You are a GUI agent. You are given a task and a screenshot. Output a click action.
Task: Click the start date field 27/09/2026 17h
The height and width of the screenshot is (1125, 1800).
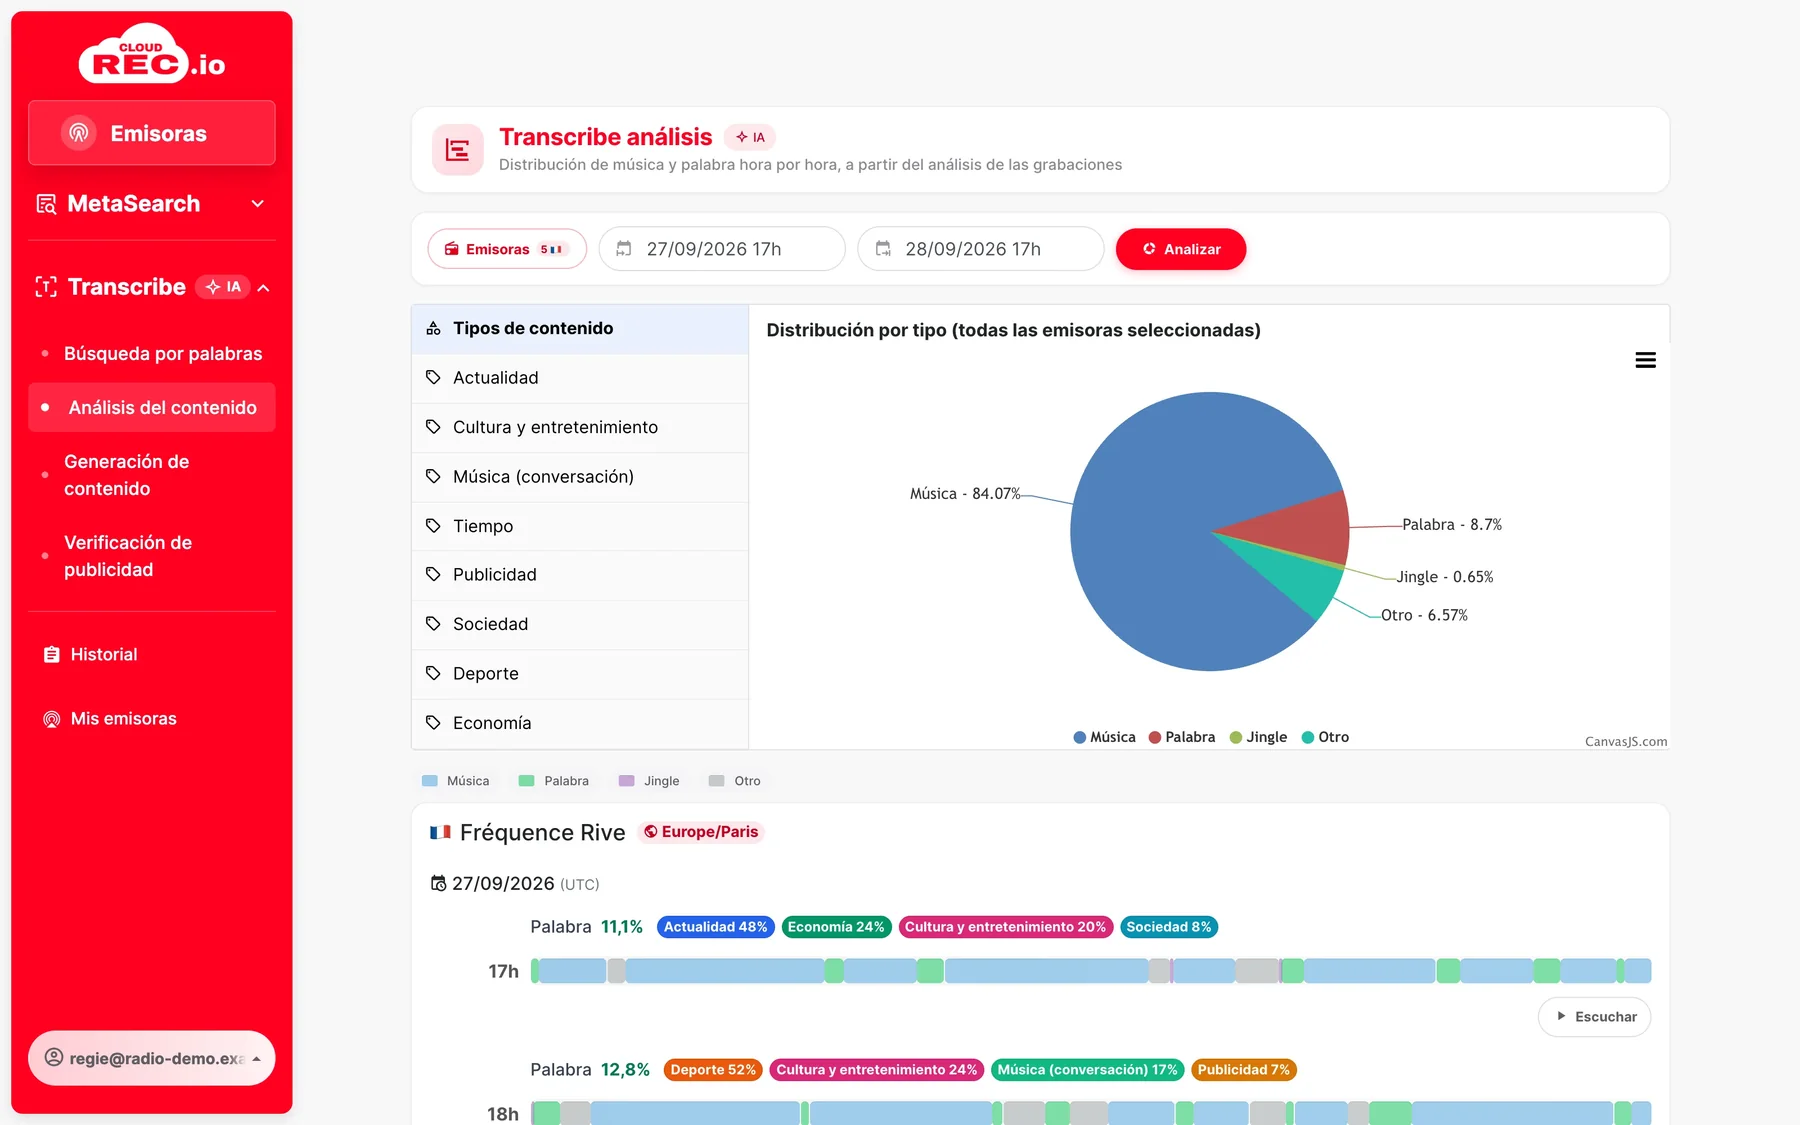[x=722, y=249]
